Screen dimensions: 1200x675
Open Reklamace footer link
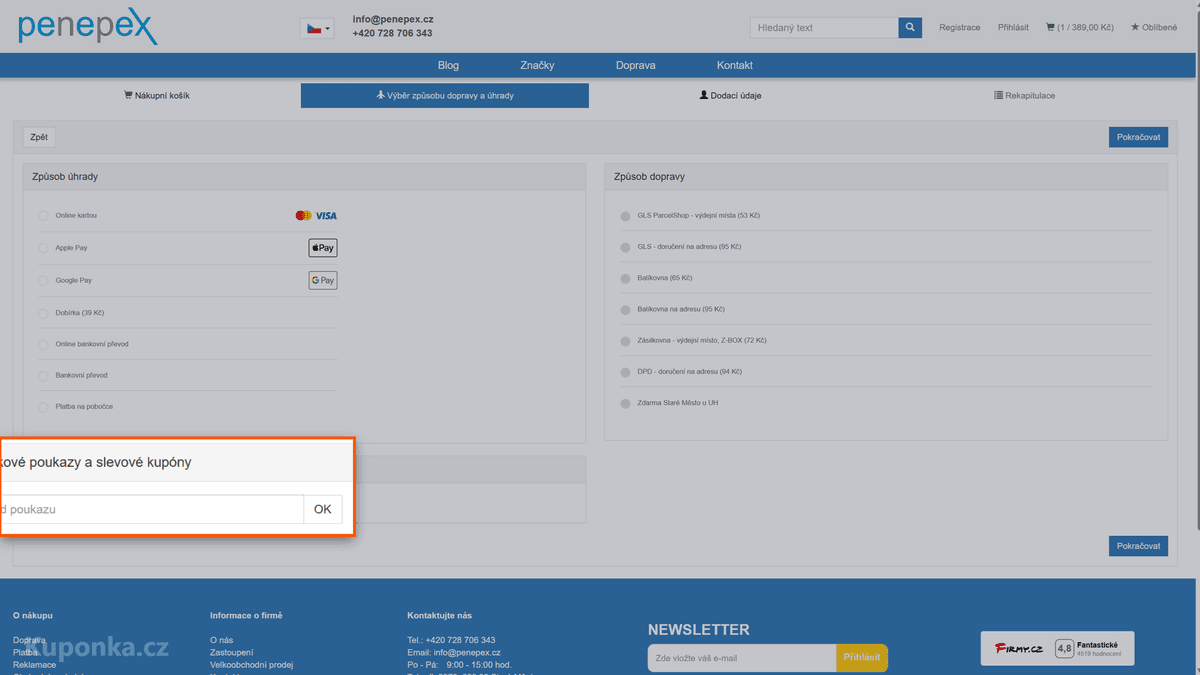click(35, 664)
